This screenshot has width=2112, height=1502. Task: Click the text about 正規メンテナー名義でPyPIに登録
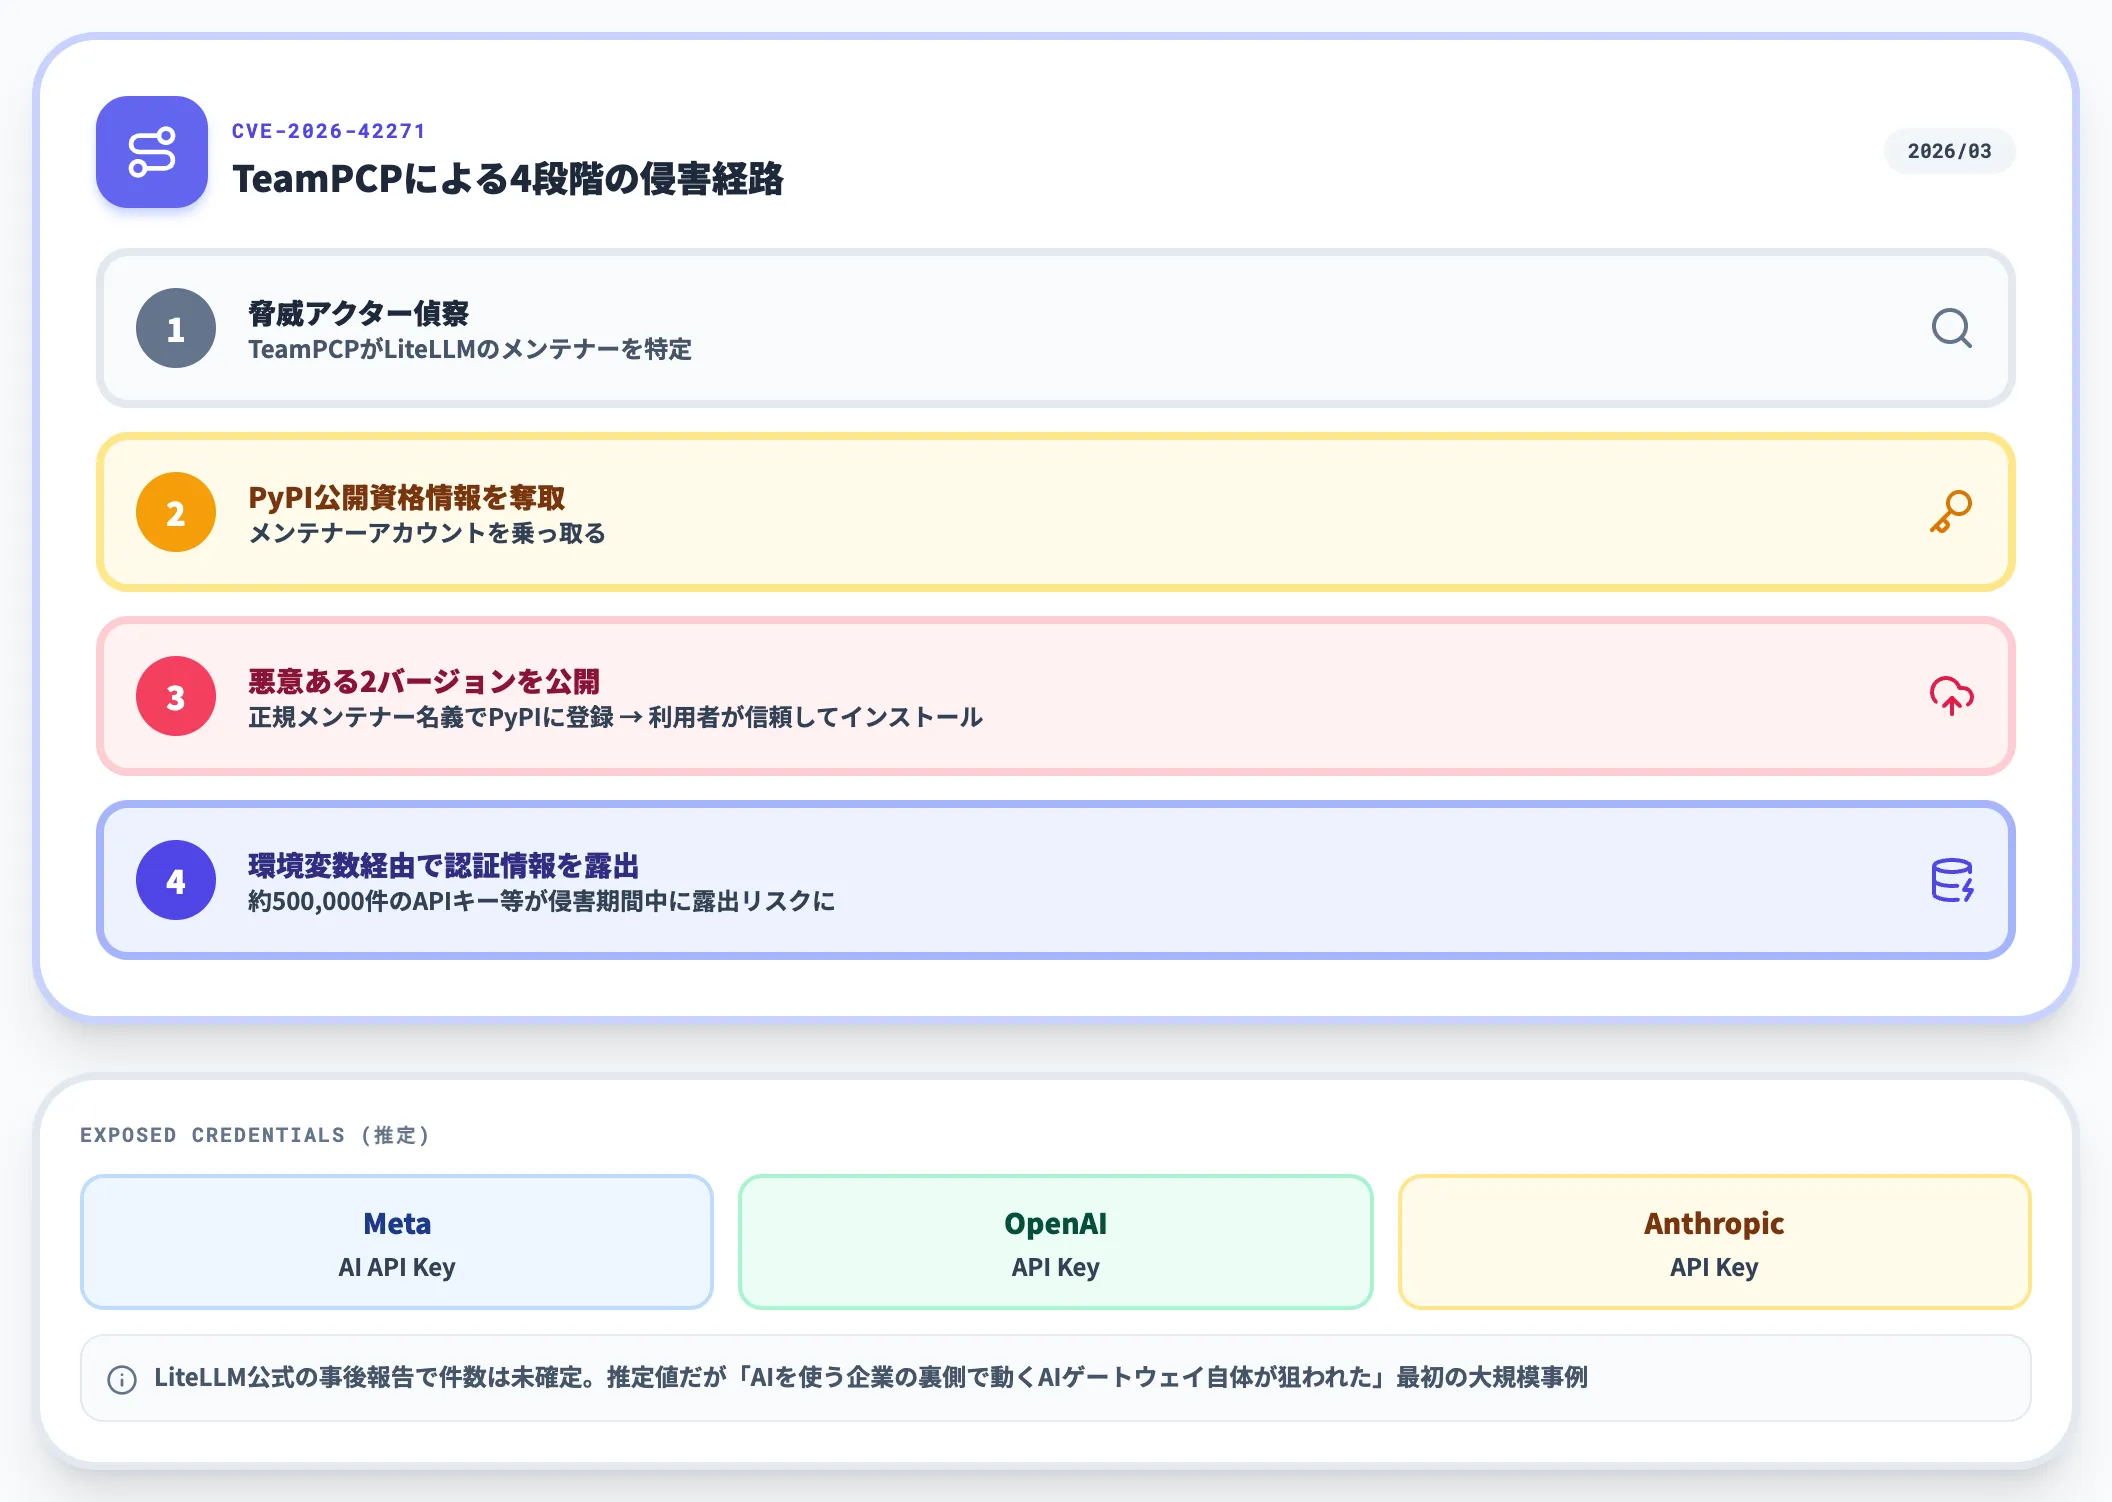point(615,717)
